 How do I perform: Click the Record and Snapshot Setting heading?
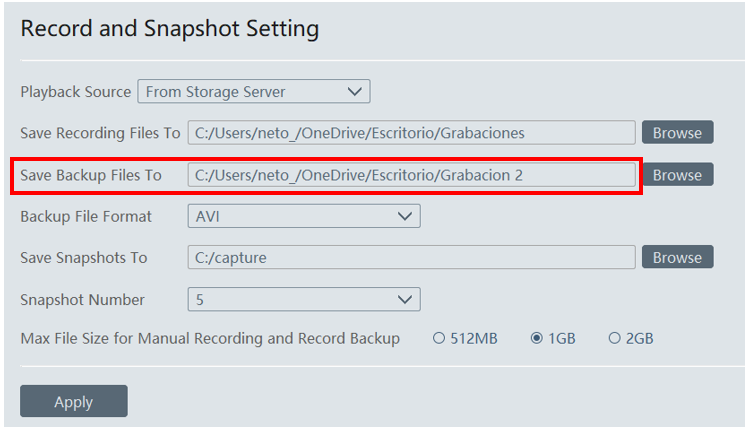pos(170,28)
